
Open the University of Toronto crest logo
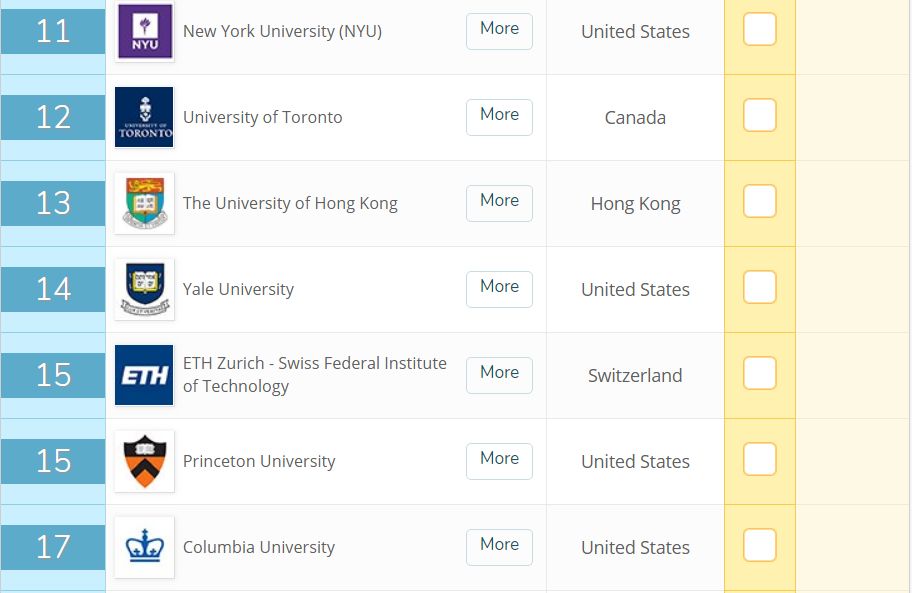click(144, 117)
